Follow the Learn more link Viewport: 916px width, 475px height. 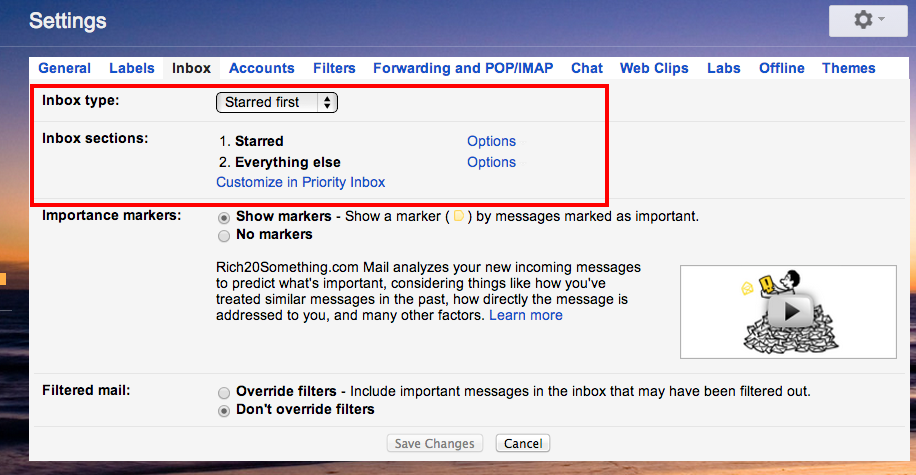click(525, 315)
